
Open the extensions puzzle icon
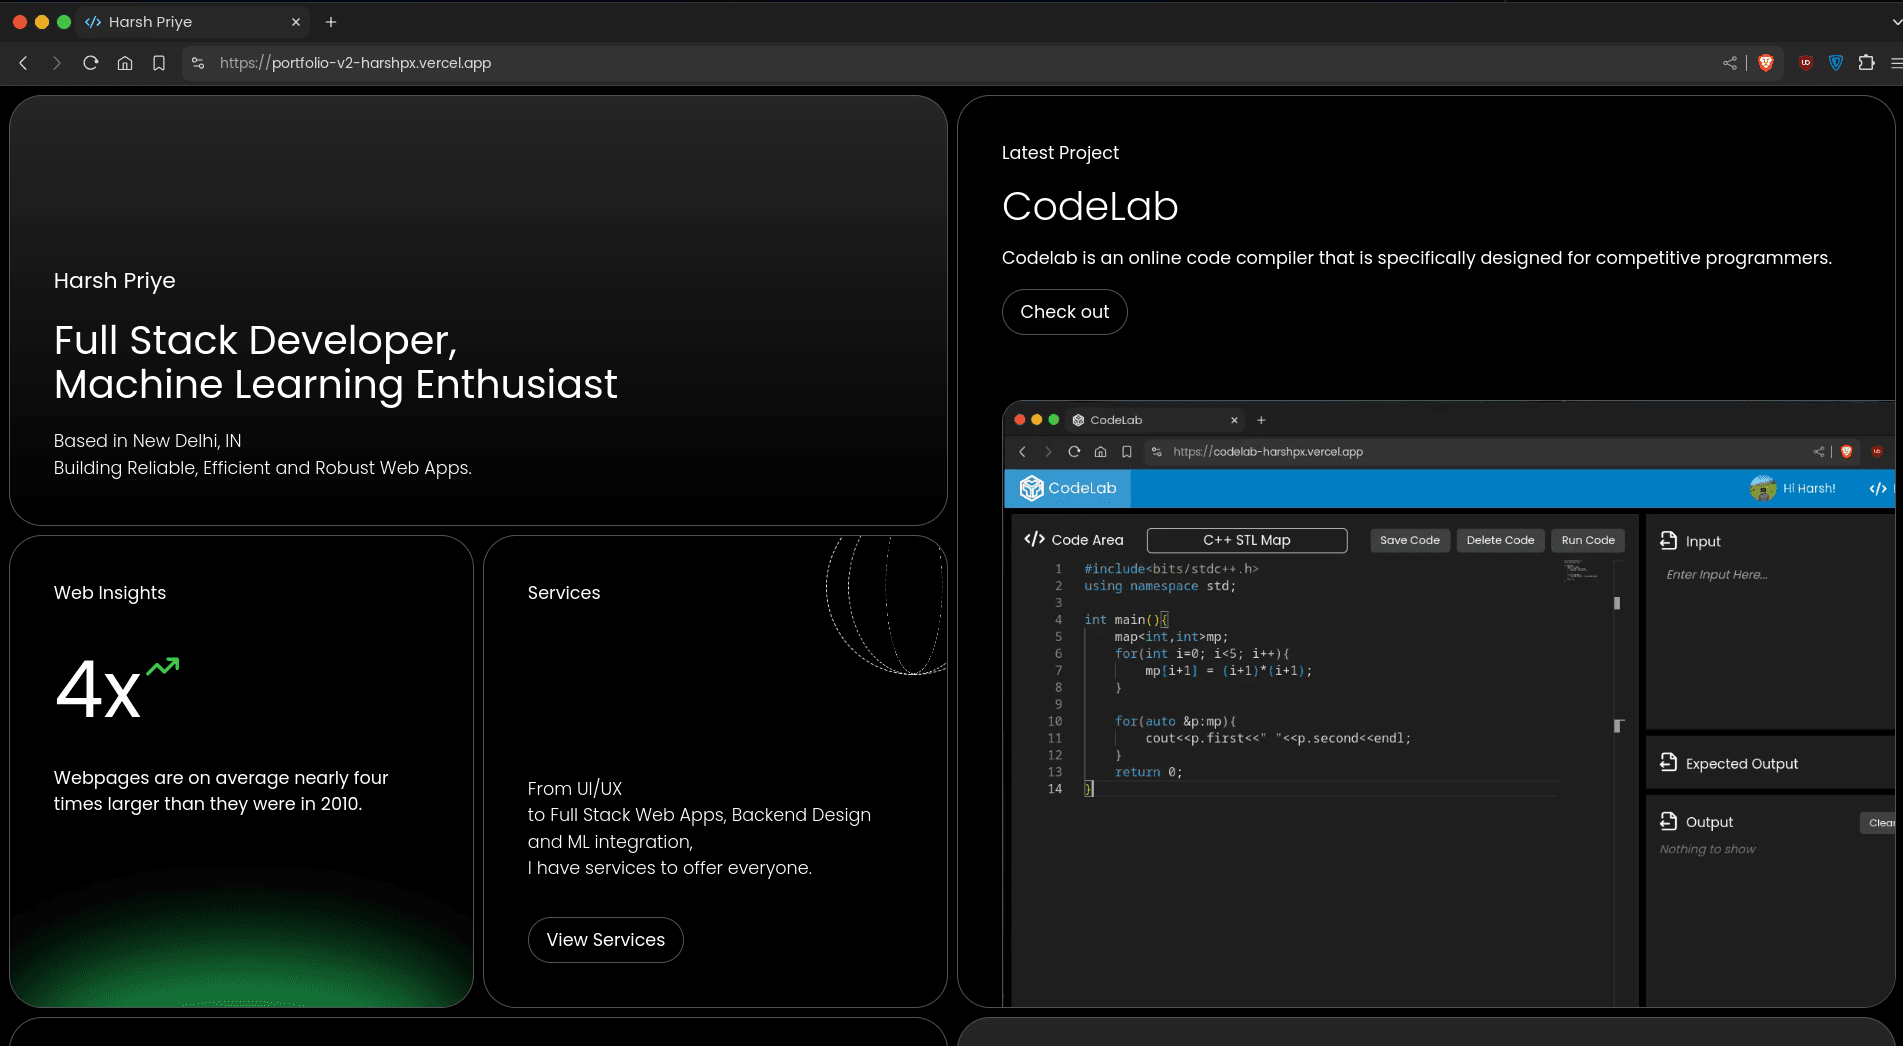[x=1866, y=63]
